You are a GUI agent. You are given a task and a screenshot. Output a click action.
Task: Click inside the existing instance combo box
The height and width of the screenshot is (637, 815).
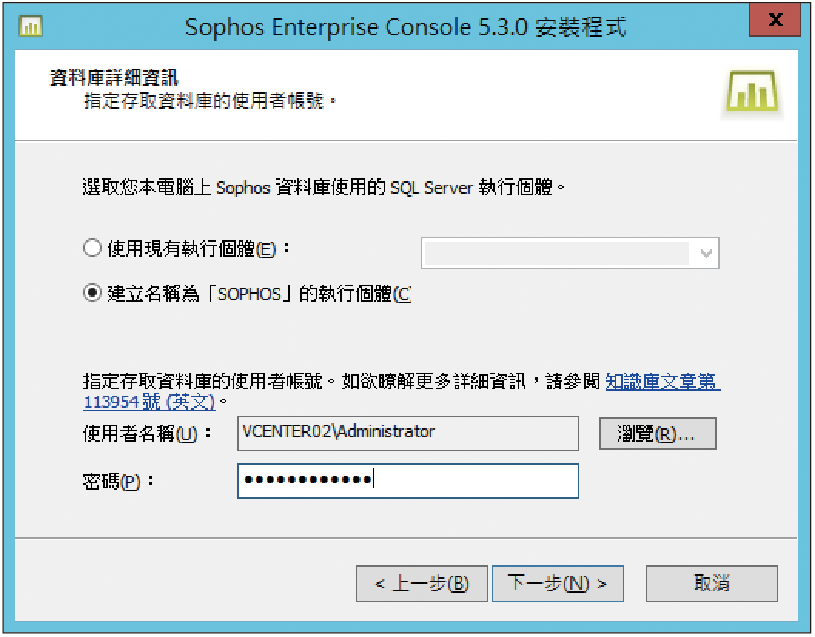tap(570, 253)
